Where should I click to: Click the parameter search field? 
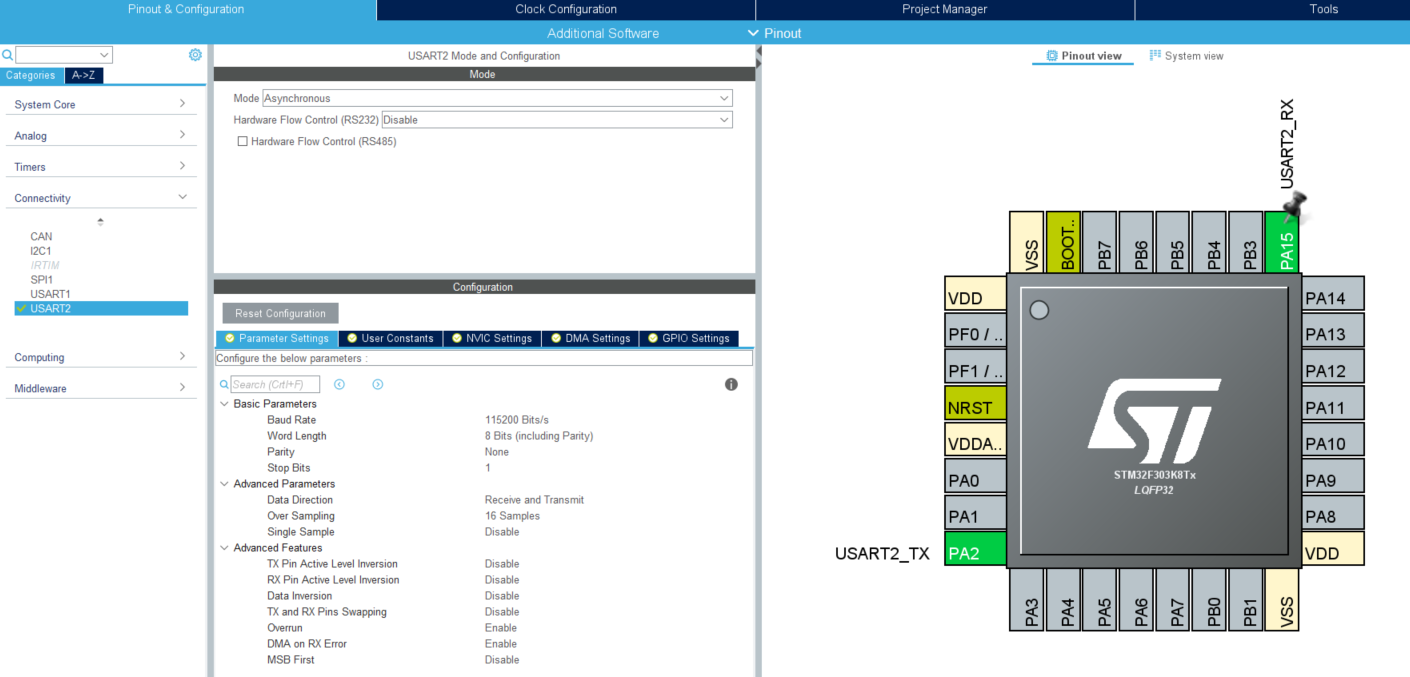275,384
